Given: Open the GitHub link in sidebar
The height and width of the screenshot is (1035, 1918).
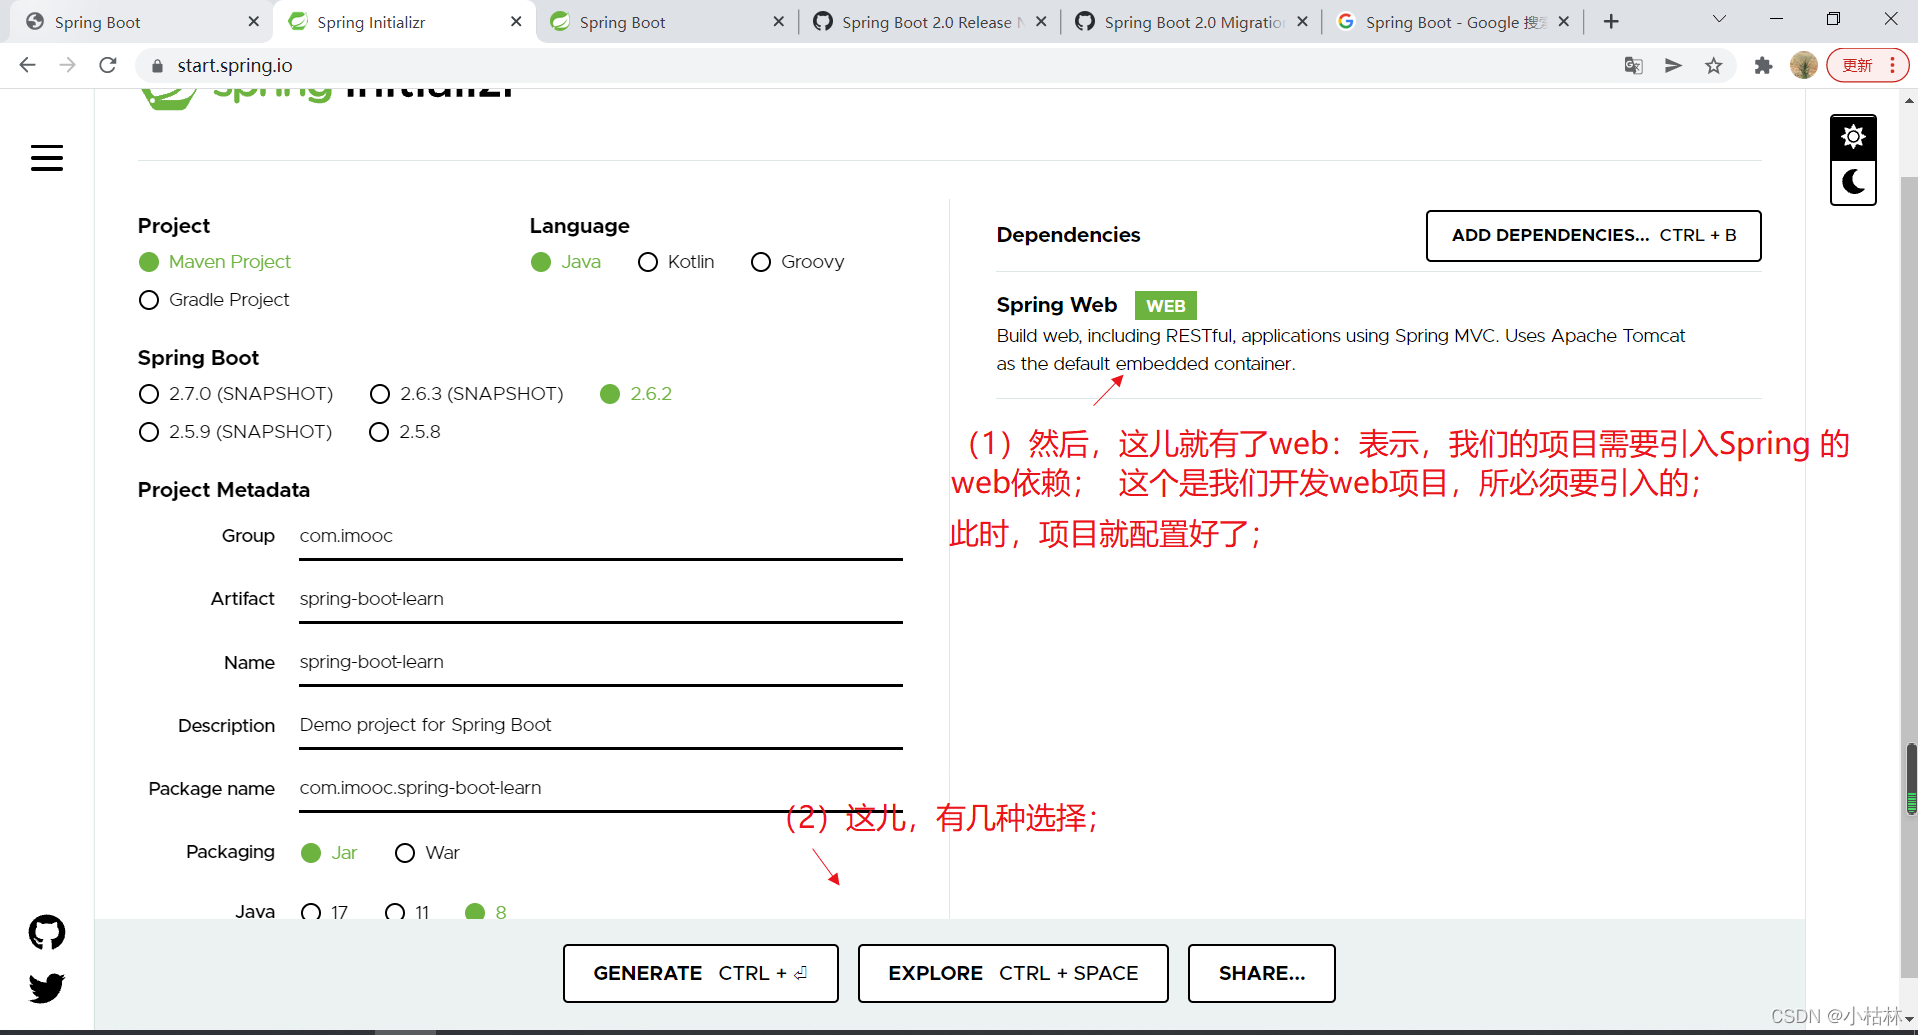Looking at the screenshot, I should [x=47, y=932].
